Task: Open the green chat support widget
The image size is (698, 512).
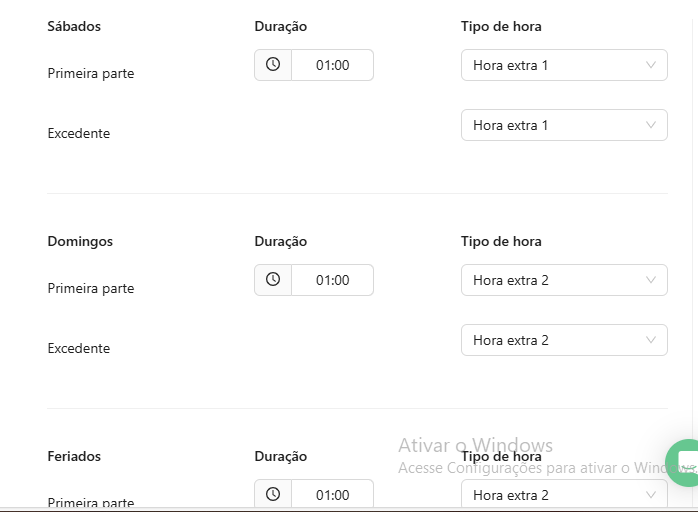Action: point(687,463)
